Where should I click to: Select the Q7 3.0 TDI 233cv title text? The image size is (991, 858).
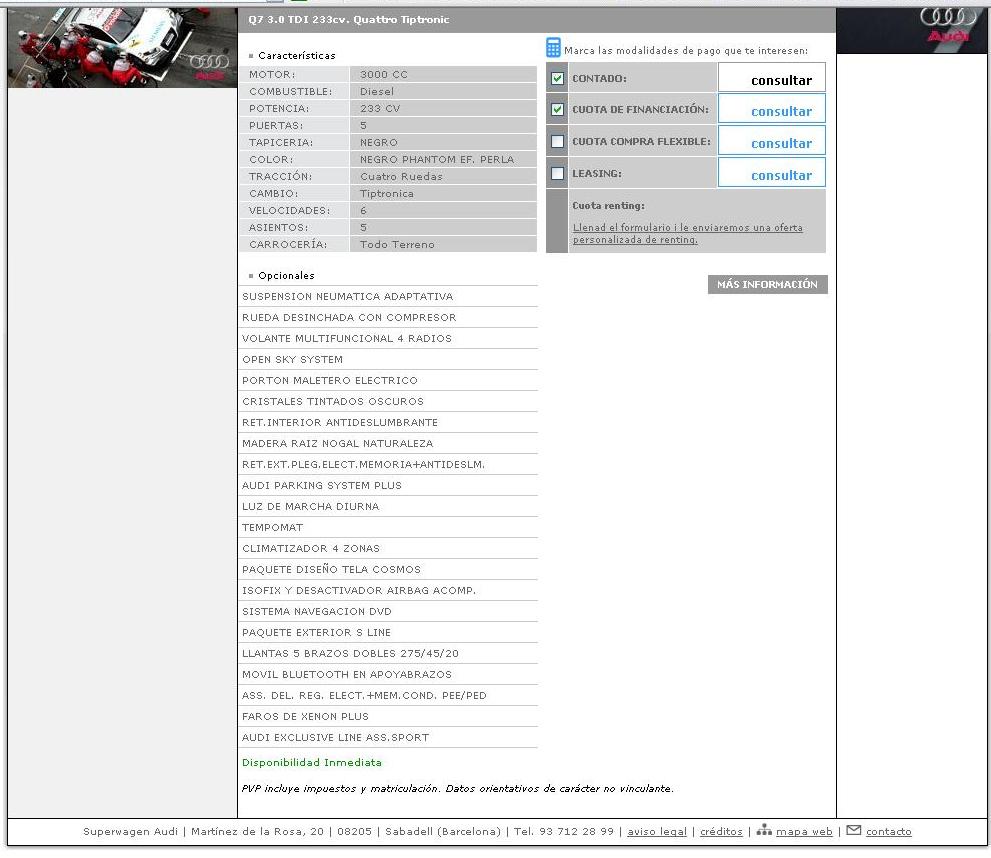coord(349,20)
